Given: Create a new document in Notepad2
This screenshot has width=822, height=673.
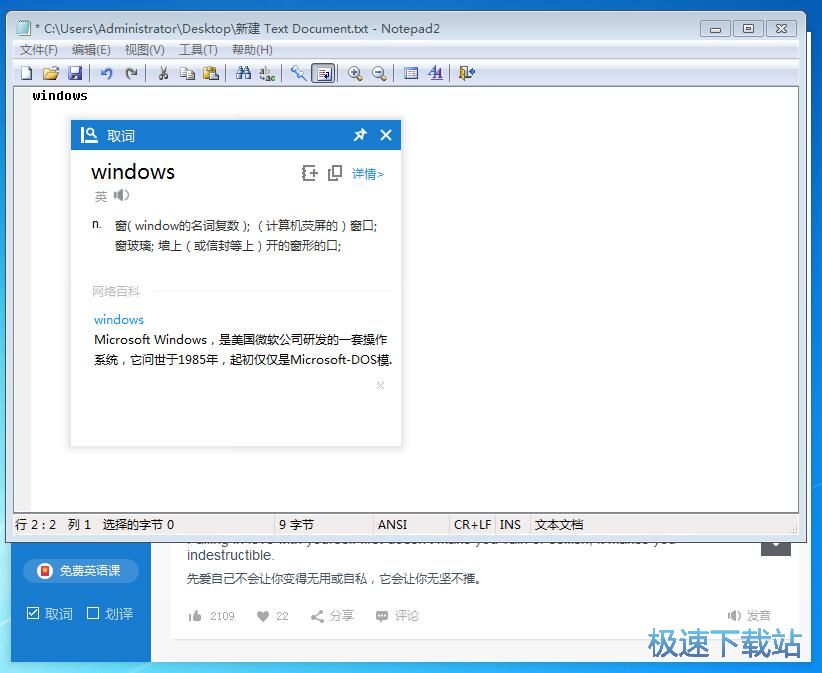Looking at the screenshot, I should point(26,73).
